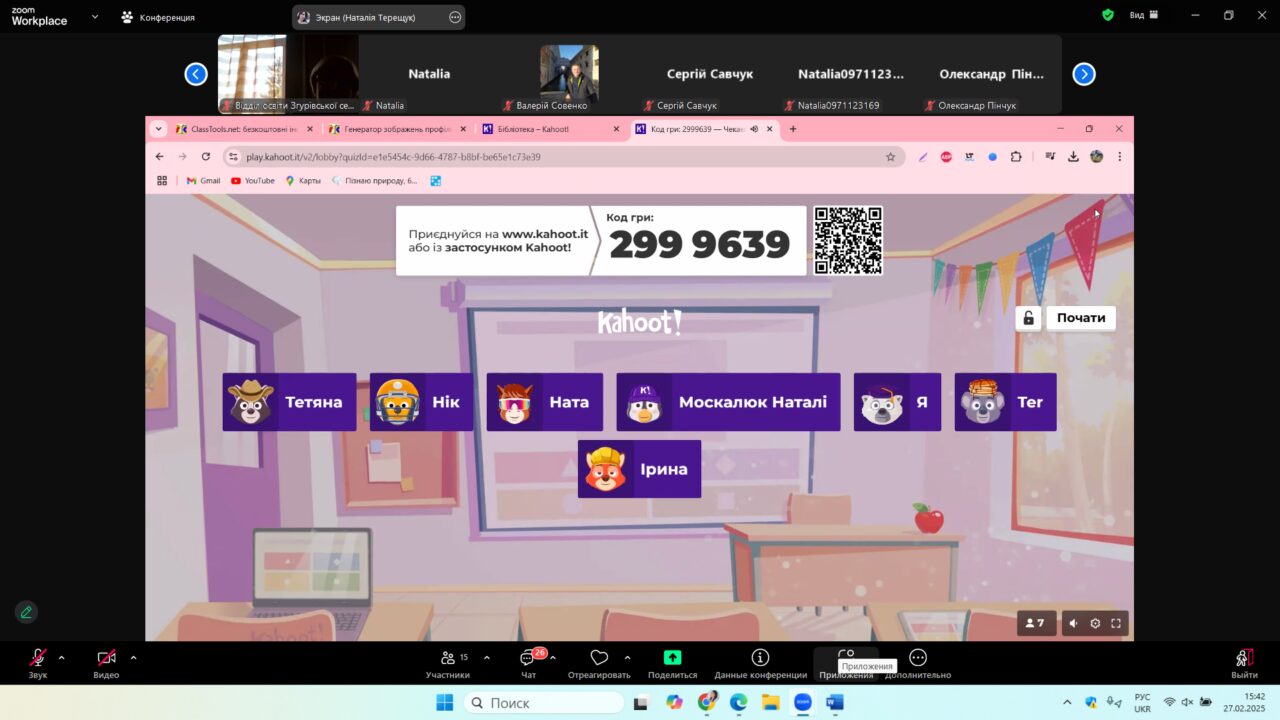Click player Тег in lobby

point(1005,402)
